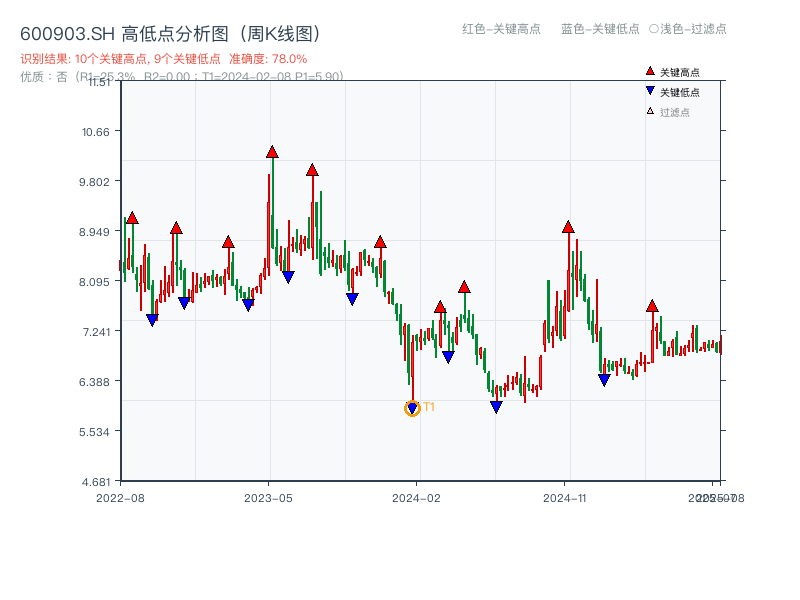This screenshot has height=600, width=800.
Task: Select the first red triangle marker near 2022-08
Action: click(131, 216)
